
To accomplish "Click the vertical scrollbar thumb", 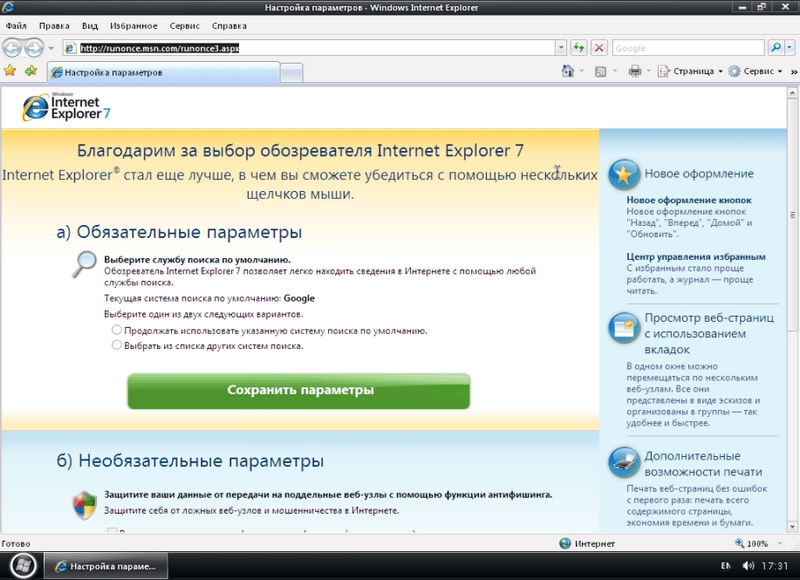I will point(792,214).
